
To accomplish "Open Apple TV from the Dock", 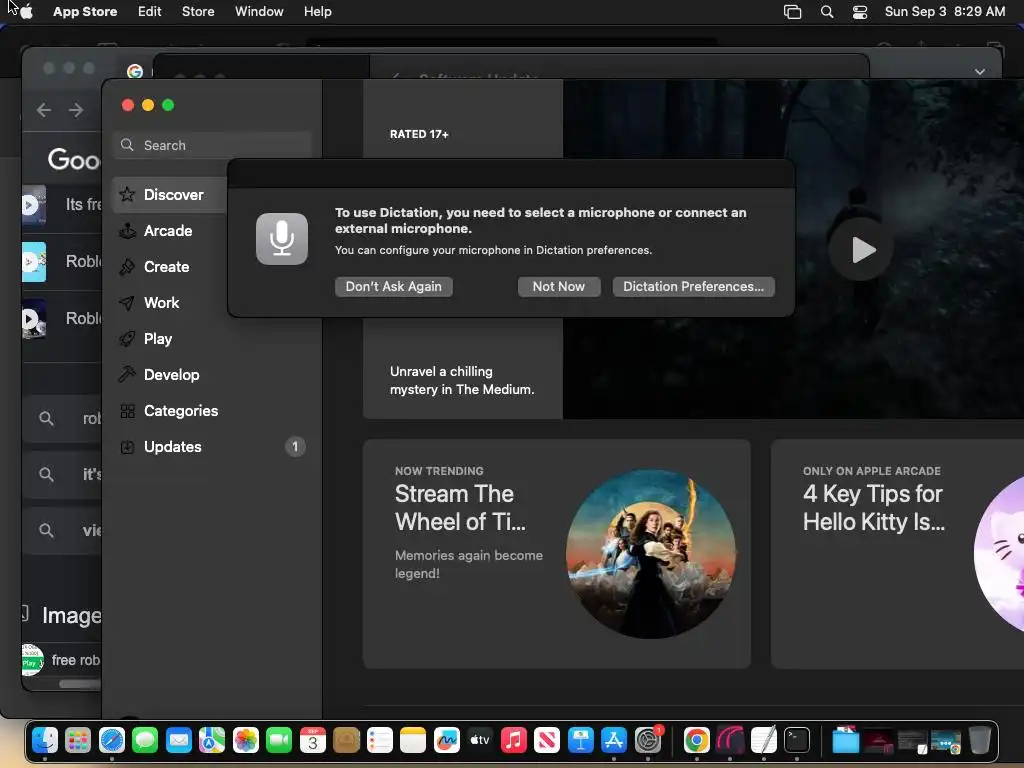I will click(x=480, y=741).
